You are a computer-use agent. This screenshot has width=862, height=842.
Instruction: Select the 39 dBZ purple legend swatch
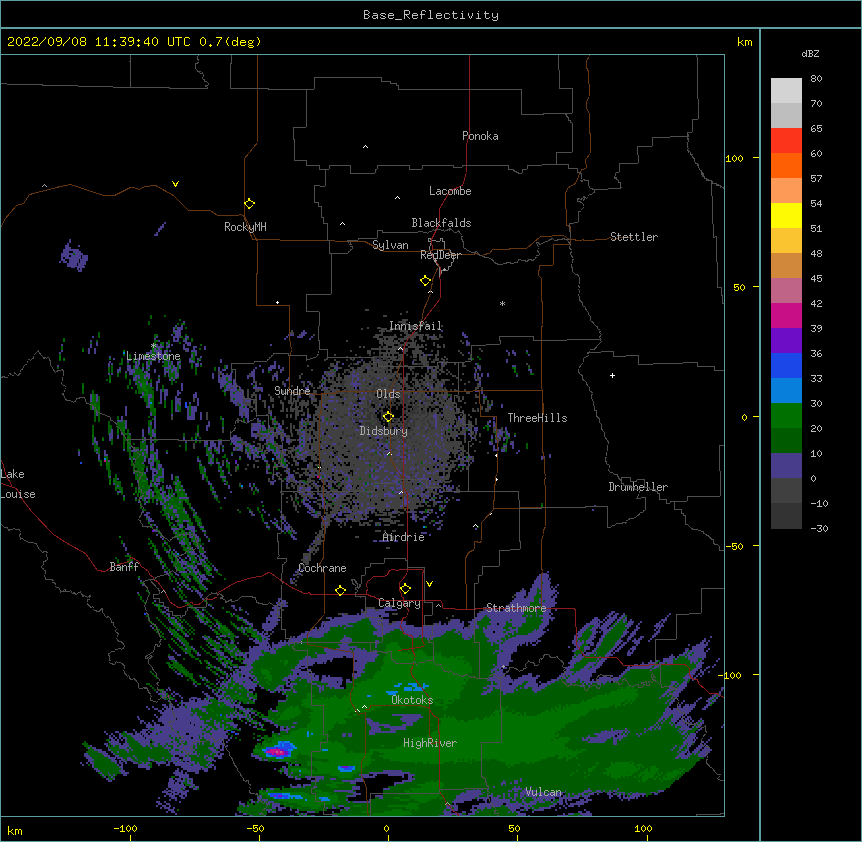click(786, 340)
